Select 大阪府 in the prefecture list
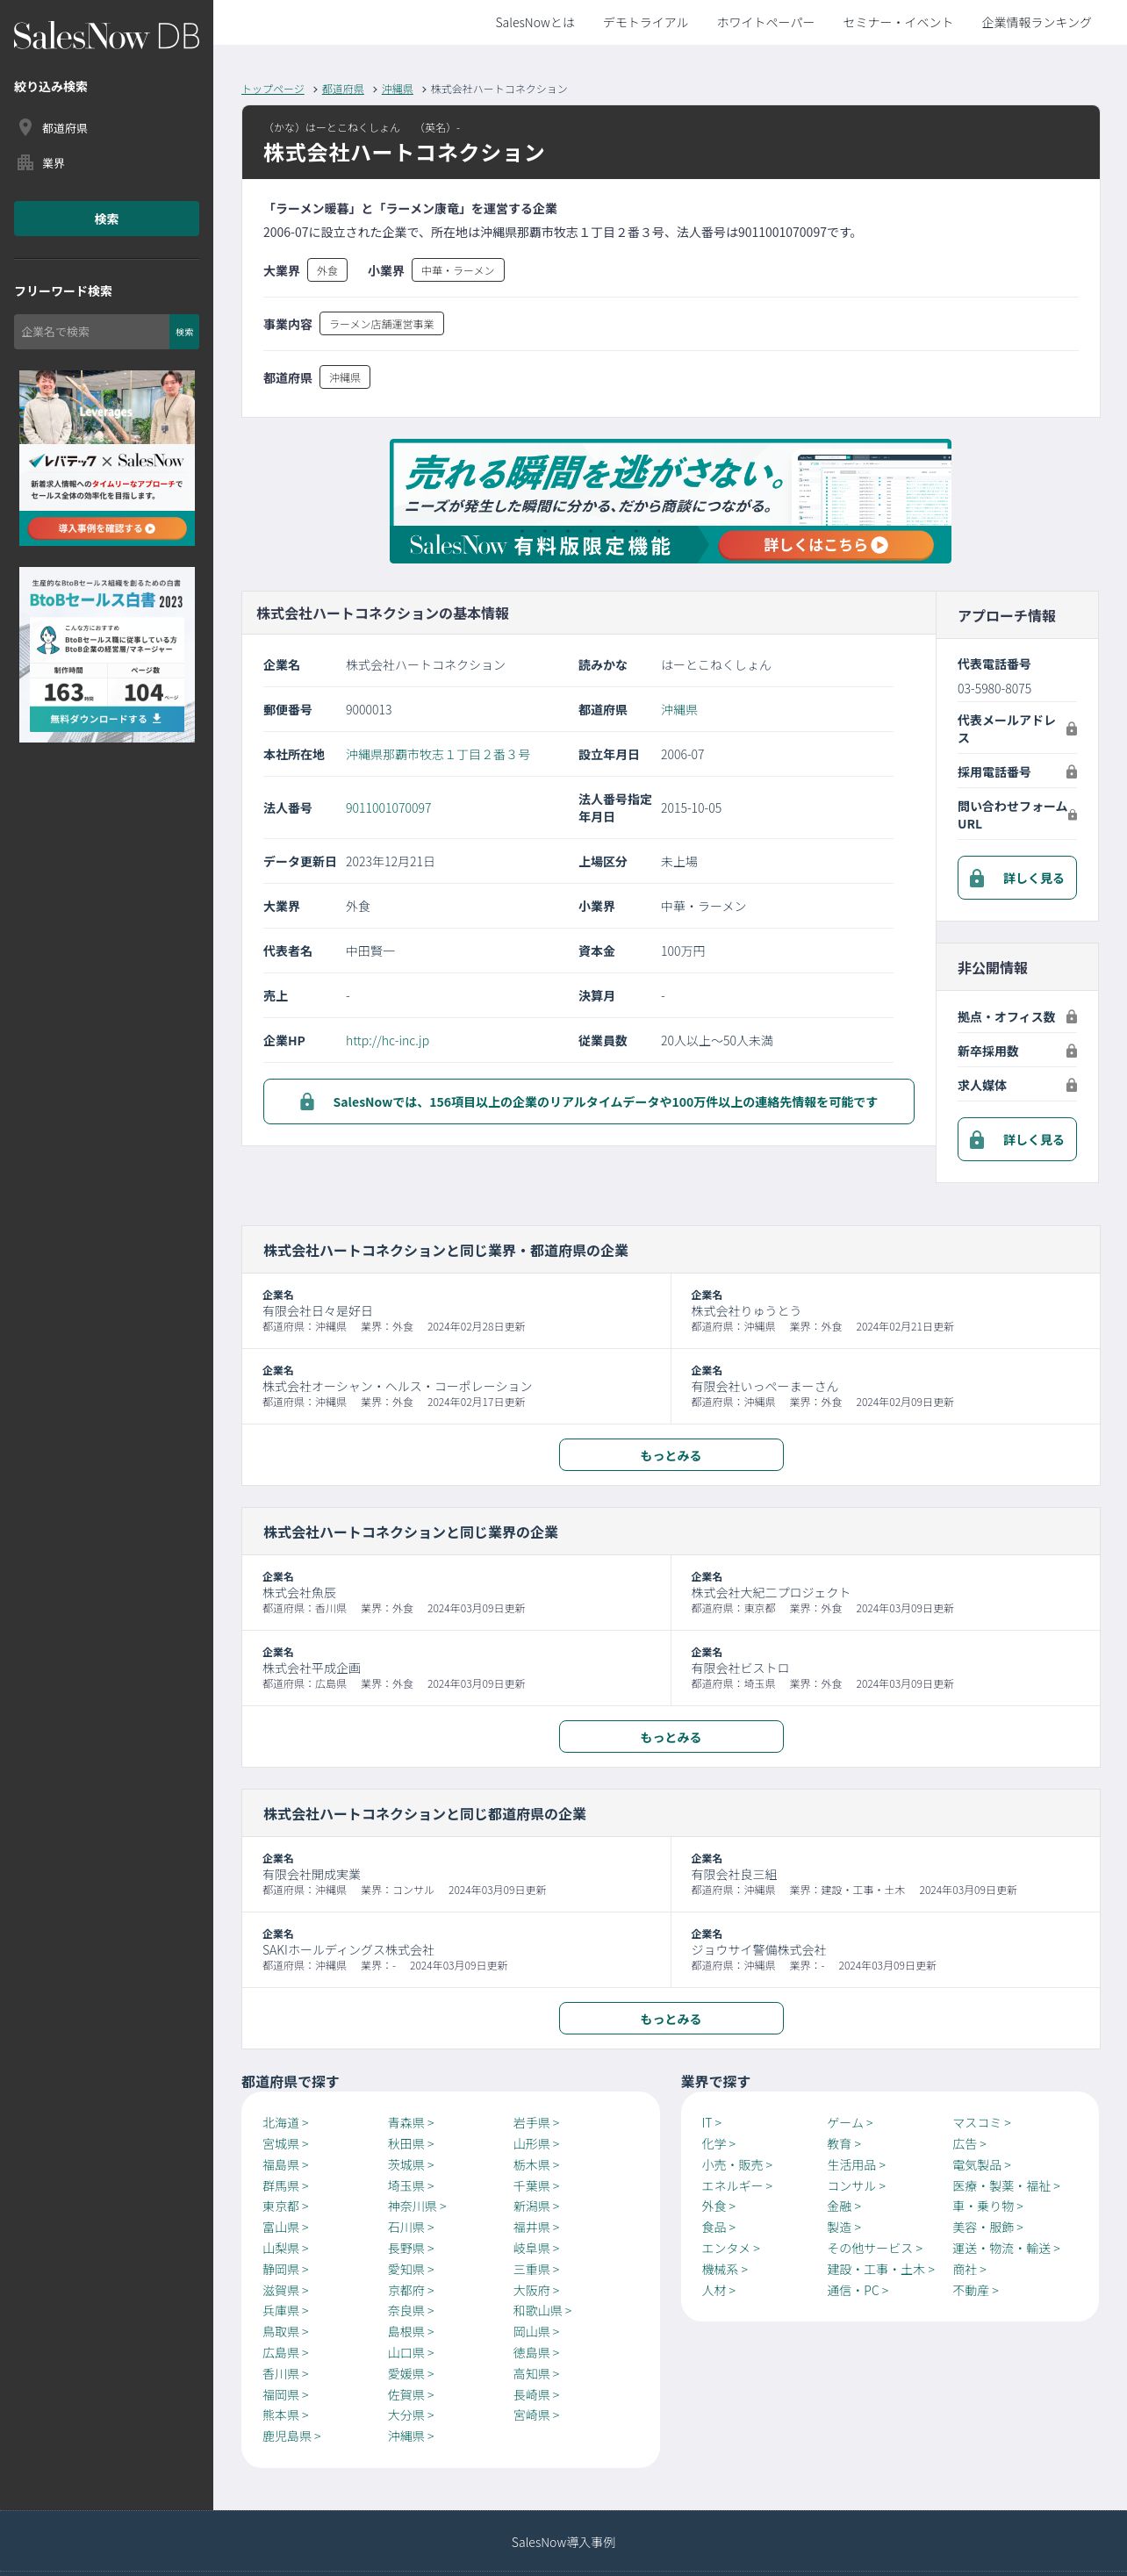 536,2290
